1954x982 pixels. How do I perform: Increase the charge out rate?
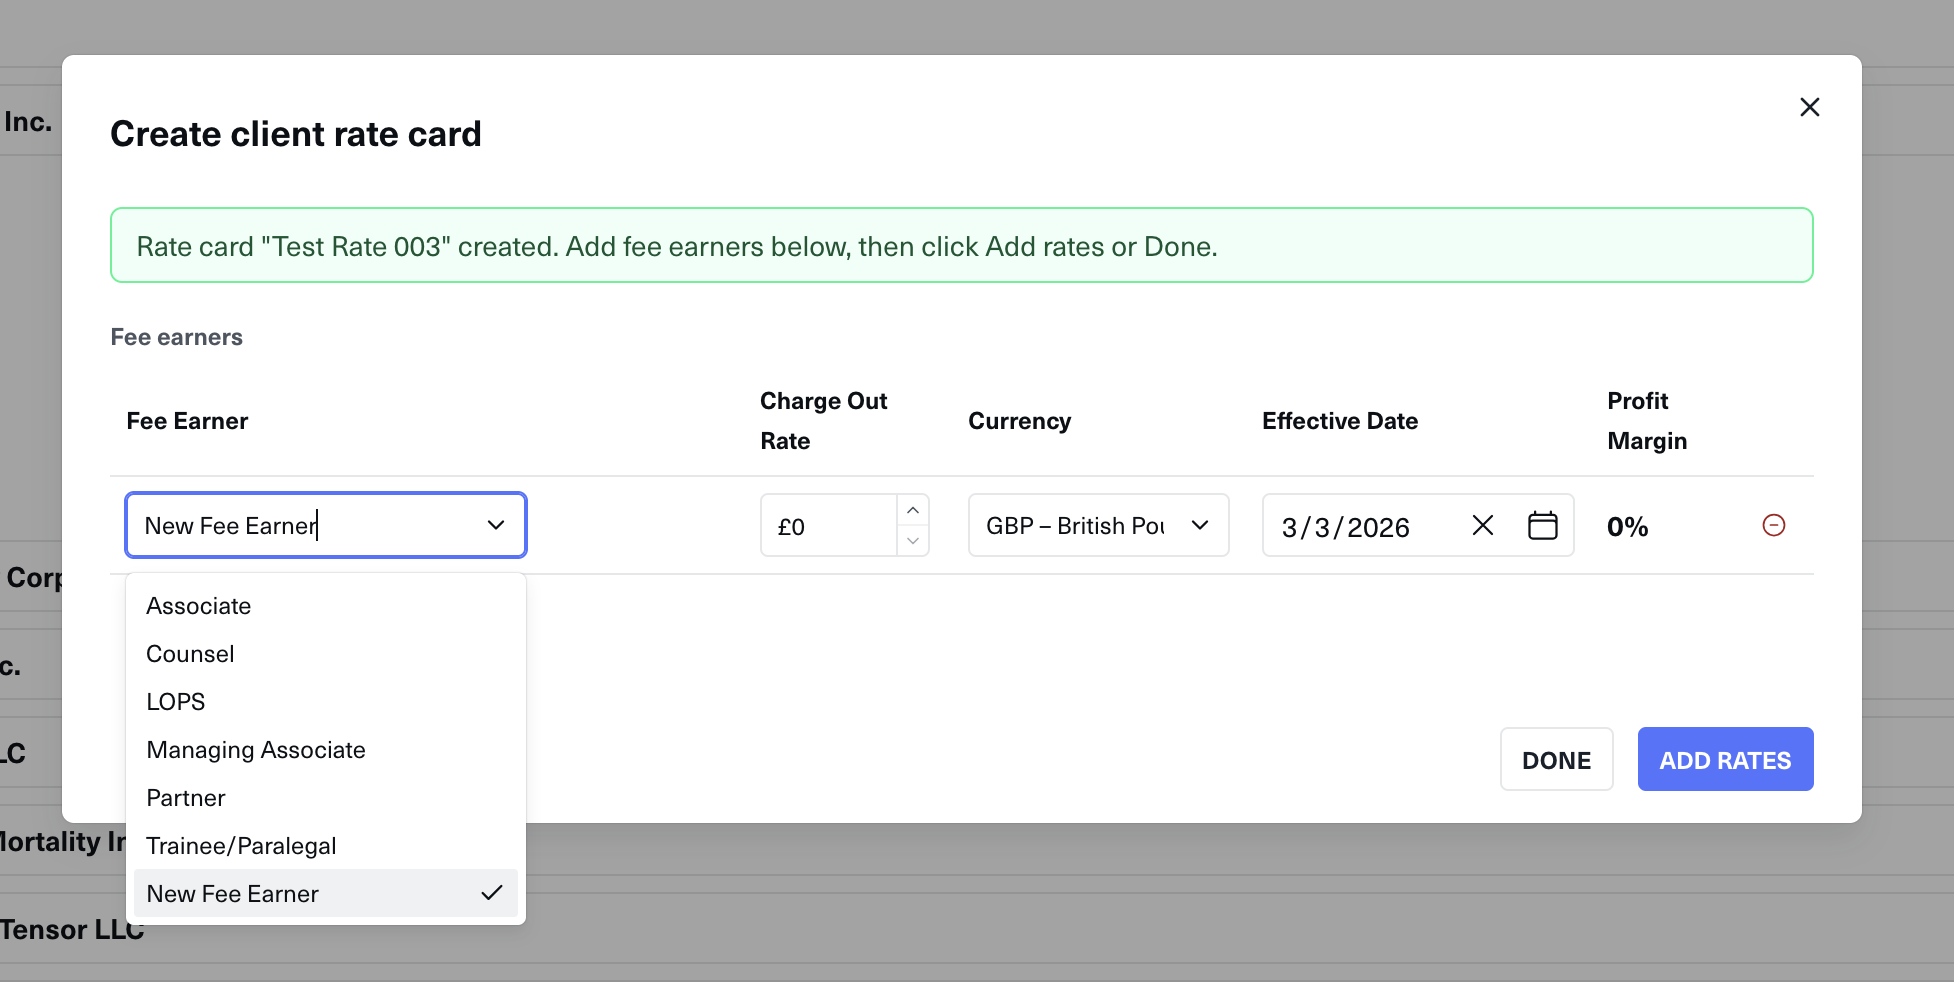click(912, 511)
